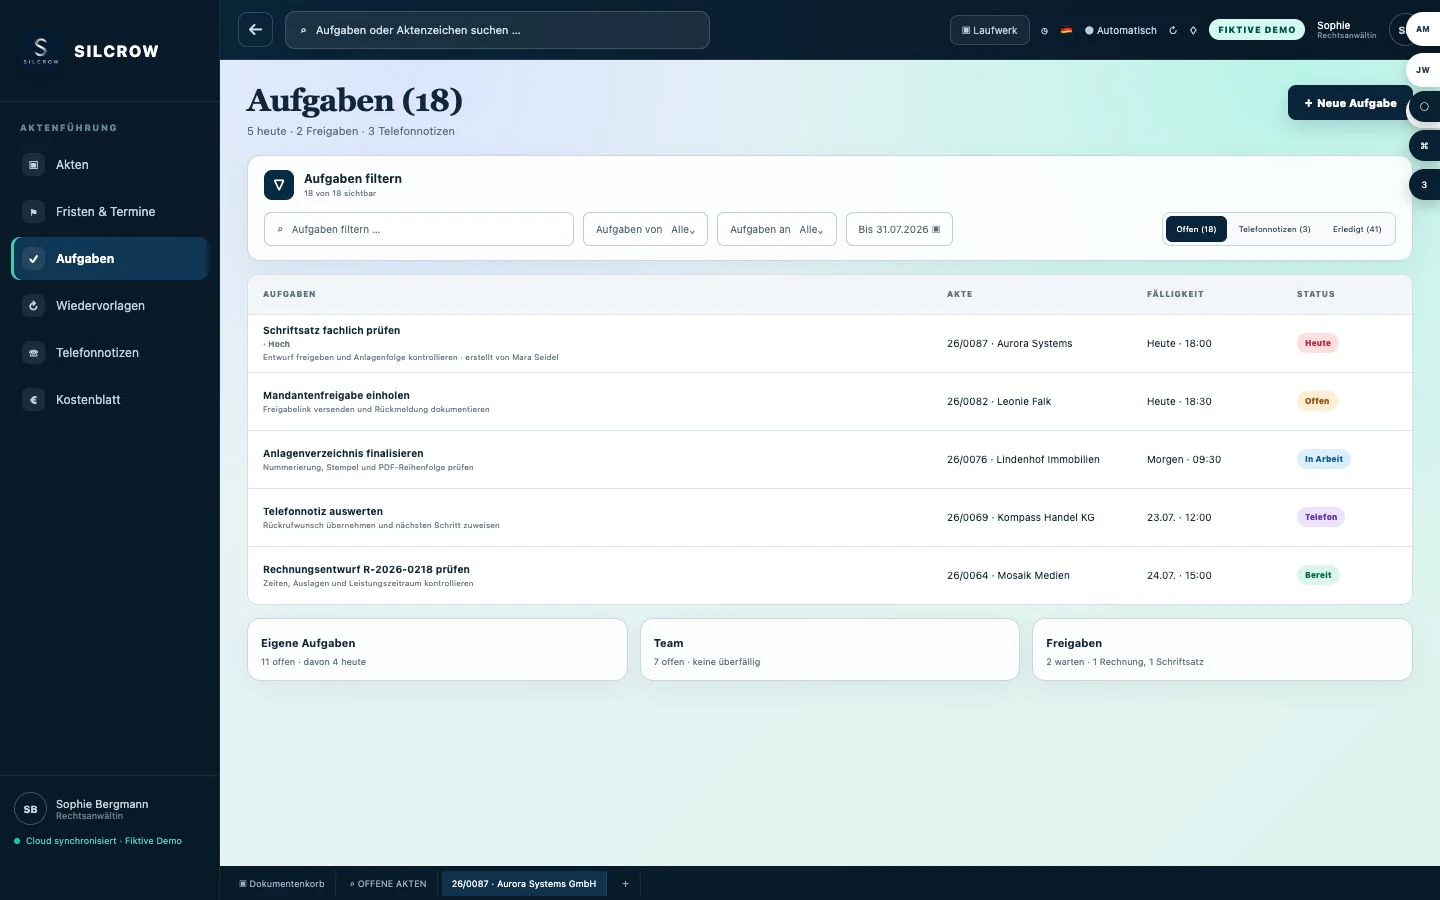
Task: Sort by the Status column header
Action: click(x=1316, y=294)
